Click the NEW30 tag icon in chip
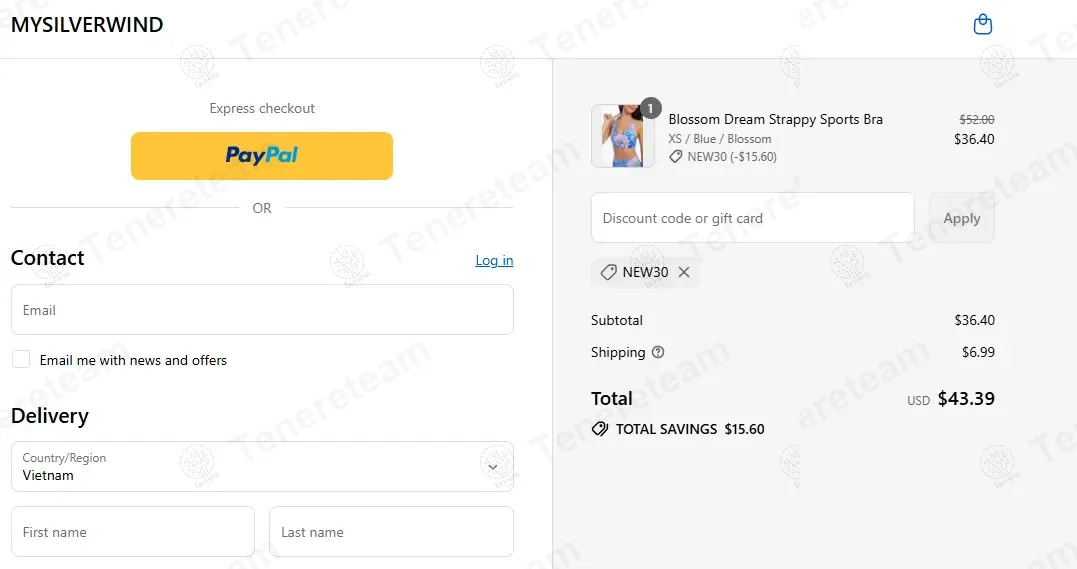Viewport: 1077px width, 569px height. click(x=608, y=272)
